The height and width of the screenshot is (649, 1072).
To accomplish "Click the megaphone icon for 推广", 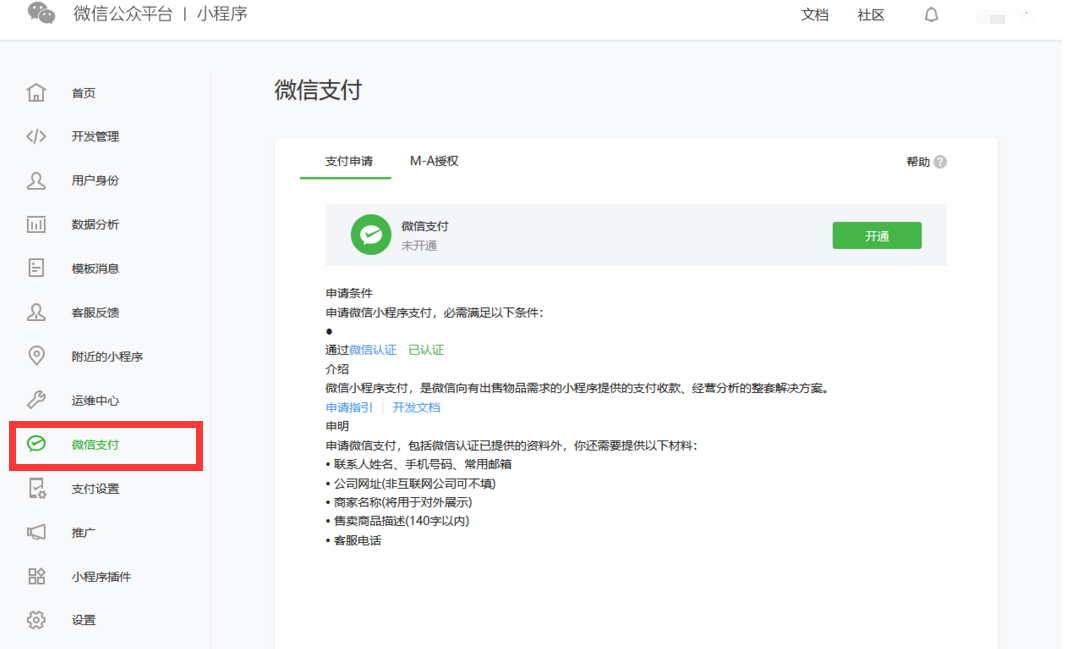I will click(x=36, y=532).
